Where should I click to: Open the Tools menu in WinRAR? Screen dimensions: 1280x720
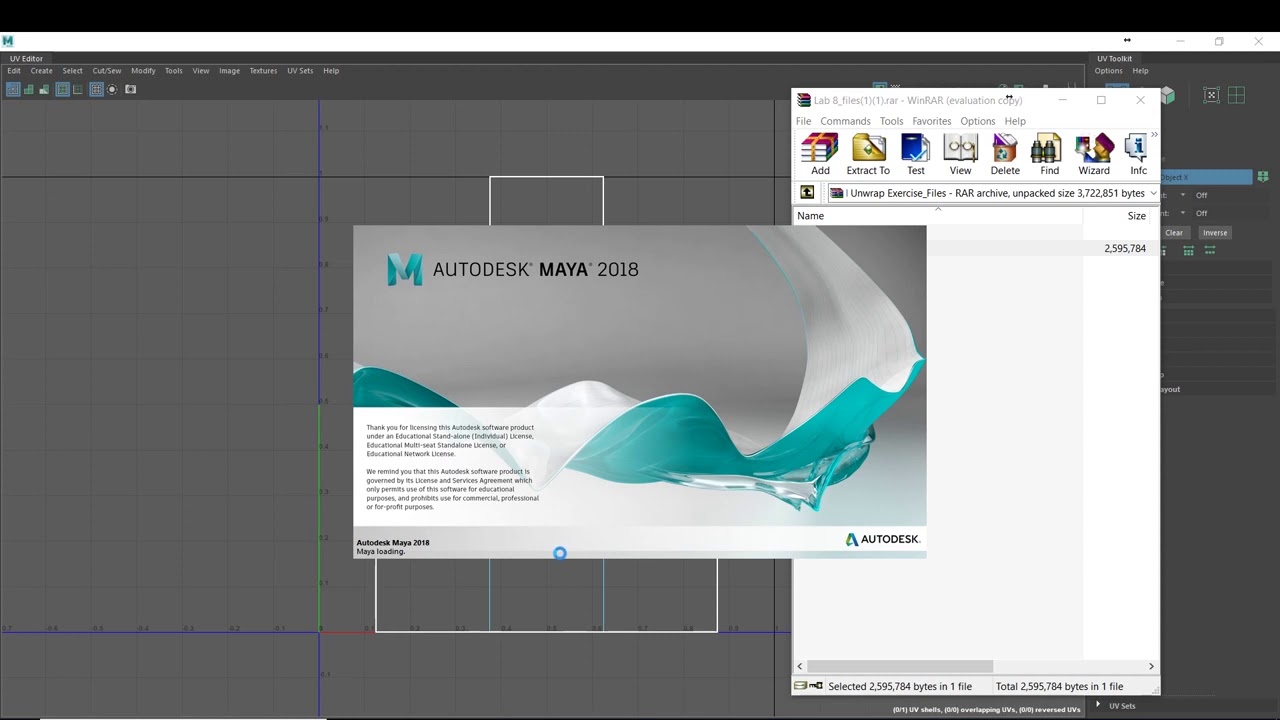point(891,121)
